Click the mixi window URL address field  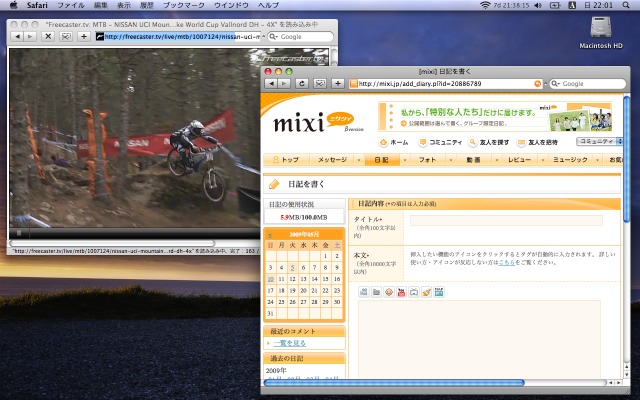pyautogui.click(x=446, y=84)
